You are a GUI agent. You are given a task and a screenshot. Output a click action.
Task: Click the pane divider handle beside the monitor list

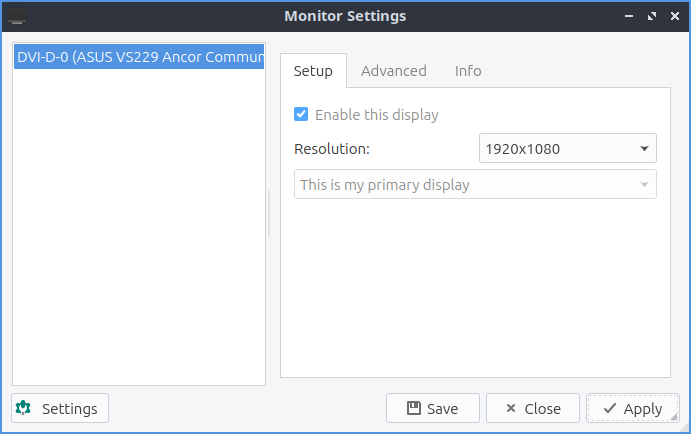269,214
